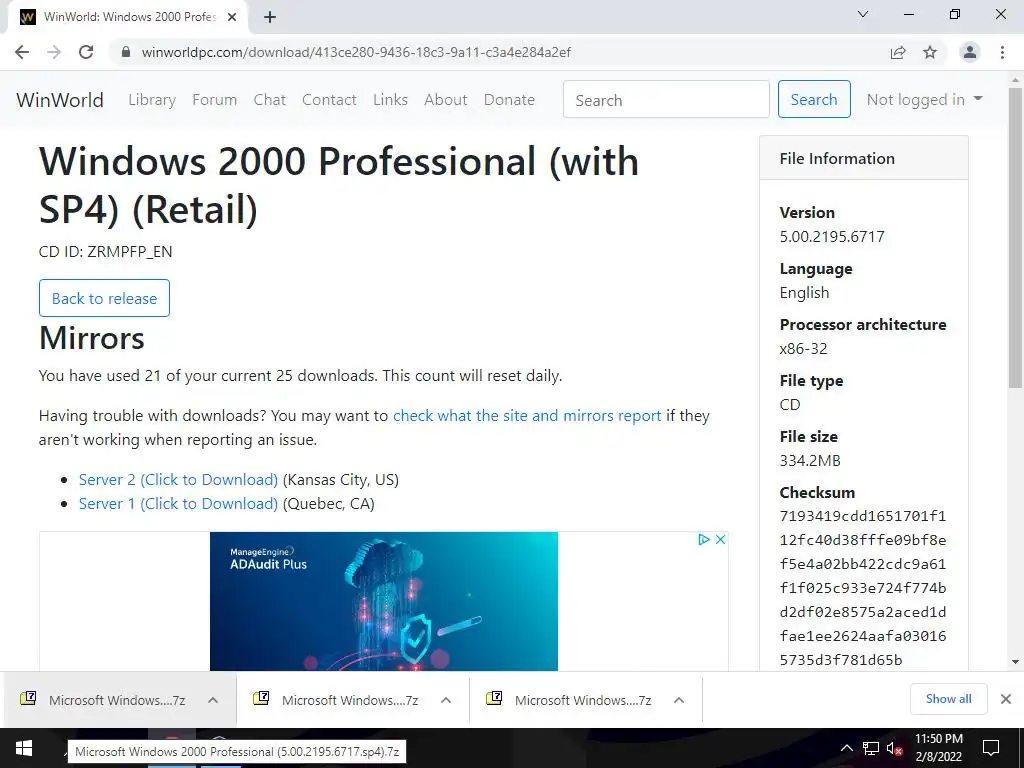Go back to previous page arrow
Image resolution: width=1024 pixels, height=768 pixels.
tap(22, 52)
